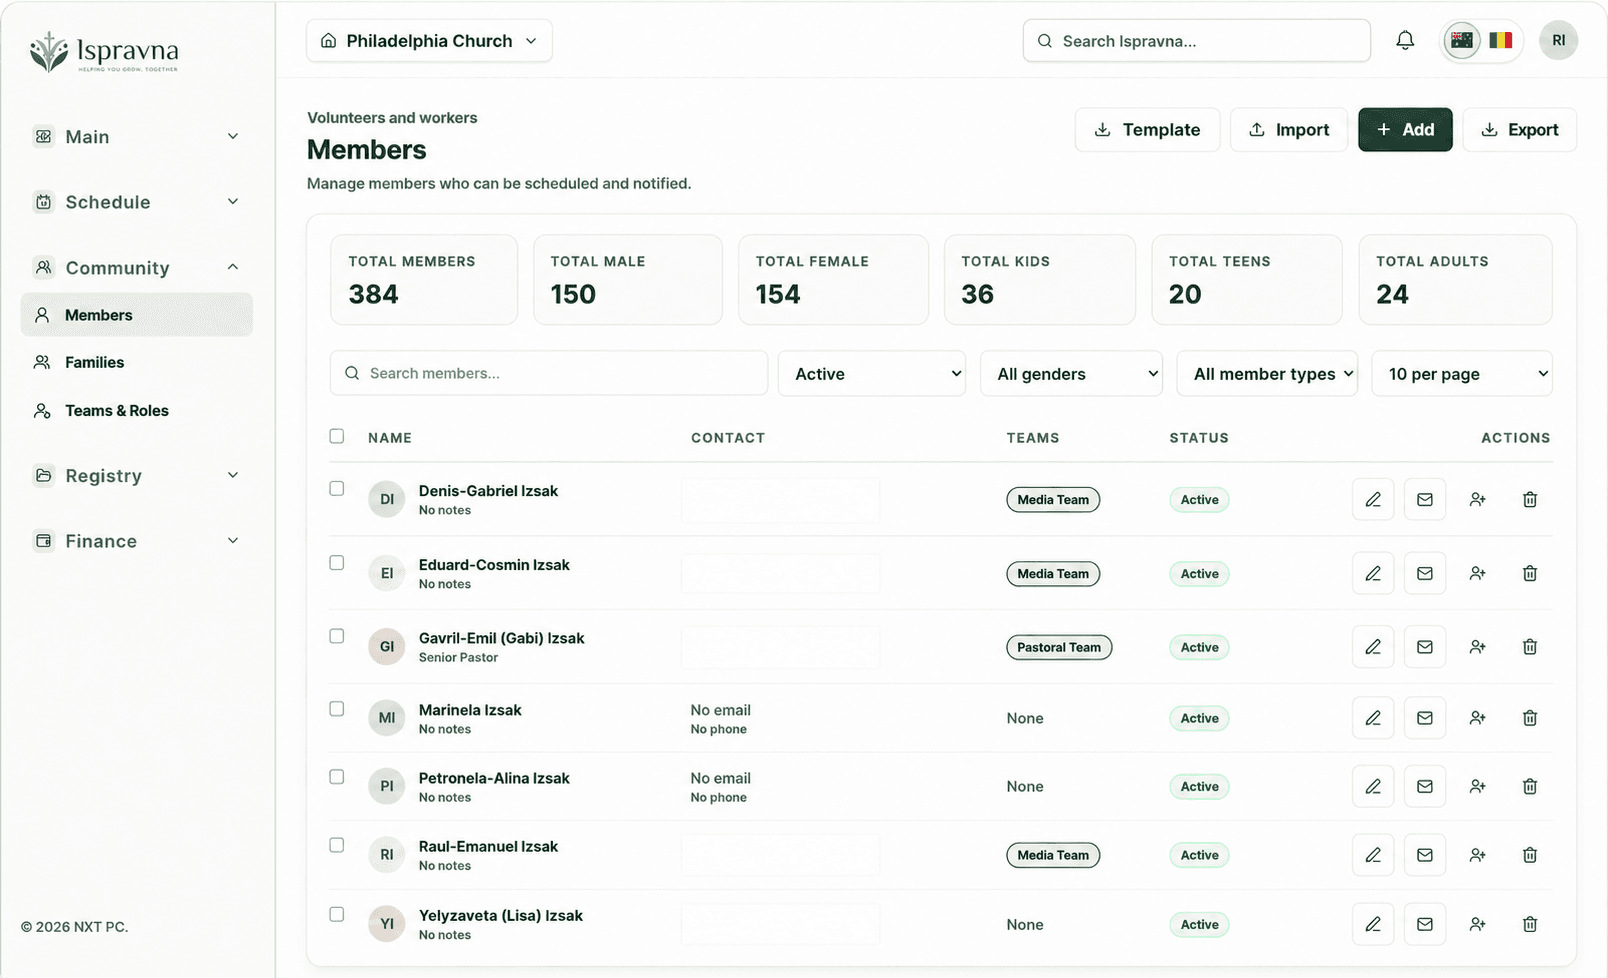This screenshot has width=1608, height=978.
Task: Edit Denis-Gabriel Izsak with pencil icon
Action: (1373, 499)
